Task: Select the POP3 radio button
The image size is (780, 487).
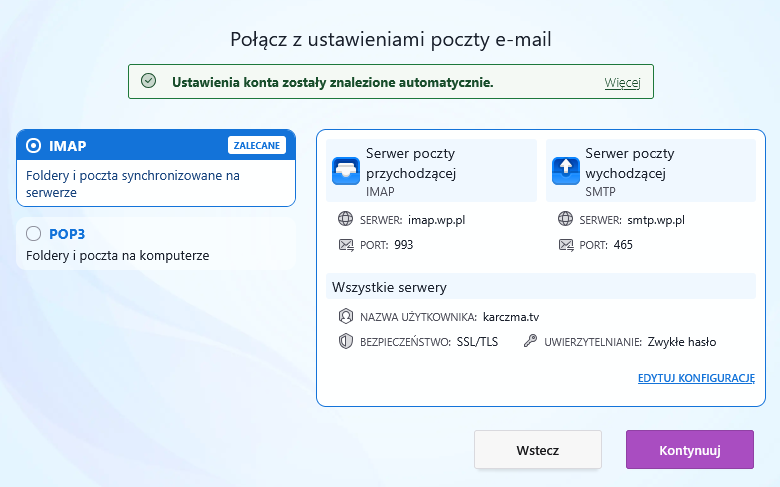Action: point(33,233)
